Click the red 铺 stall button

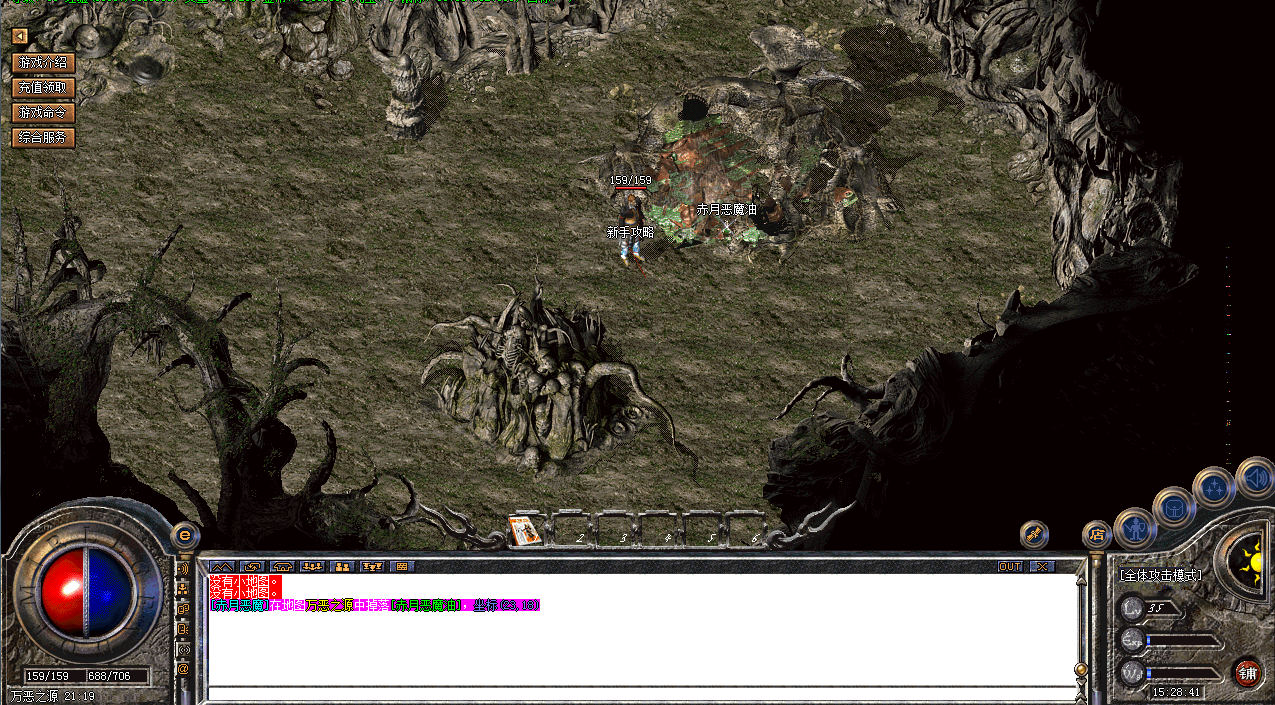(1247, 673)
